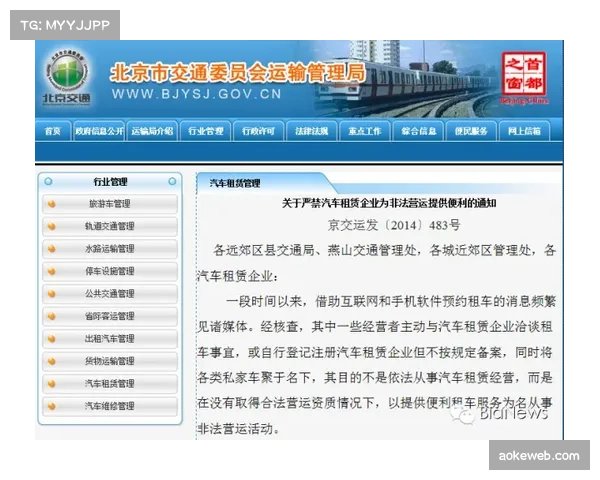Click the addressee line ending 汽车租赁企业：

click(237, 276)
